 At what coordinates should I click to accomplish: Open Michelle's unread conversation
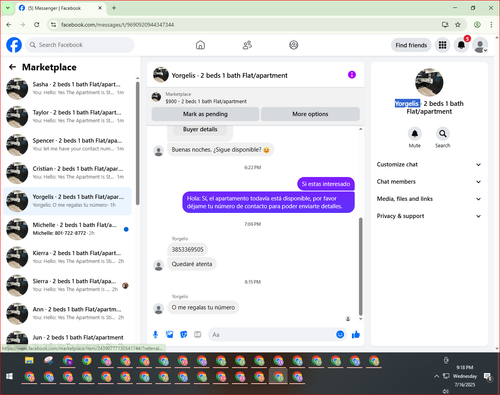click(68, 229)
